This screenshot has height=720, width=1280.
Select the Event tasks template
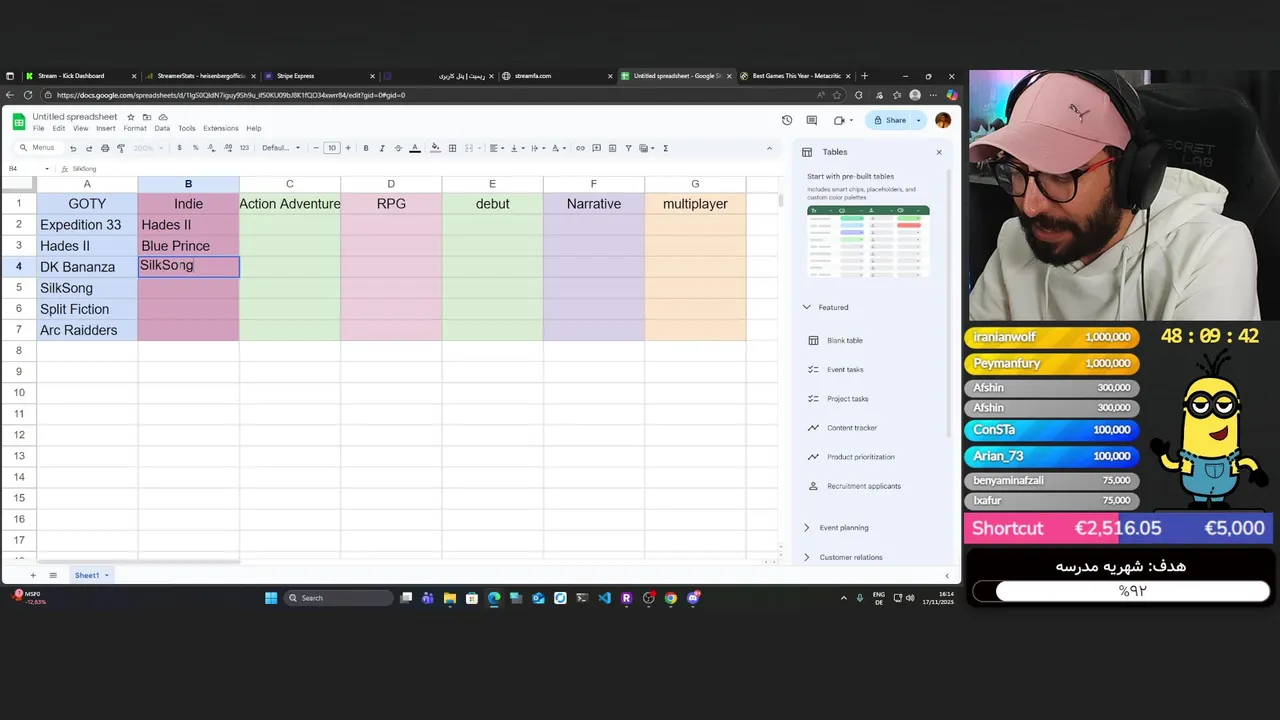click(845, 370)
